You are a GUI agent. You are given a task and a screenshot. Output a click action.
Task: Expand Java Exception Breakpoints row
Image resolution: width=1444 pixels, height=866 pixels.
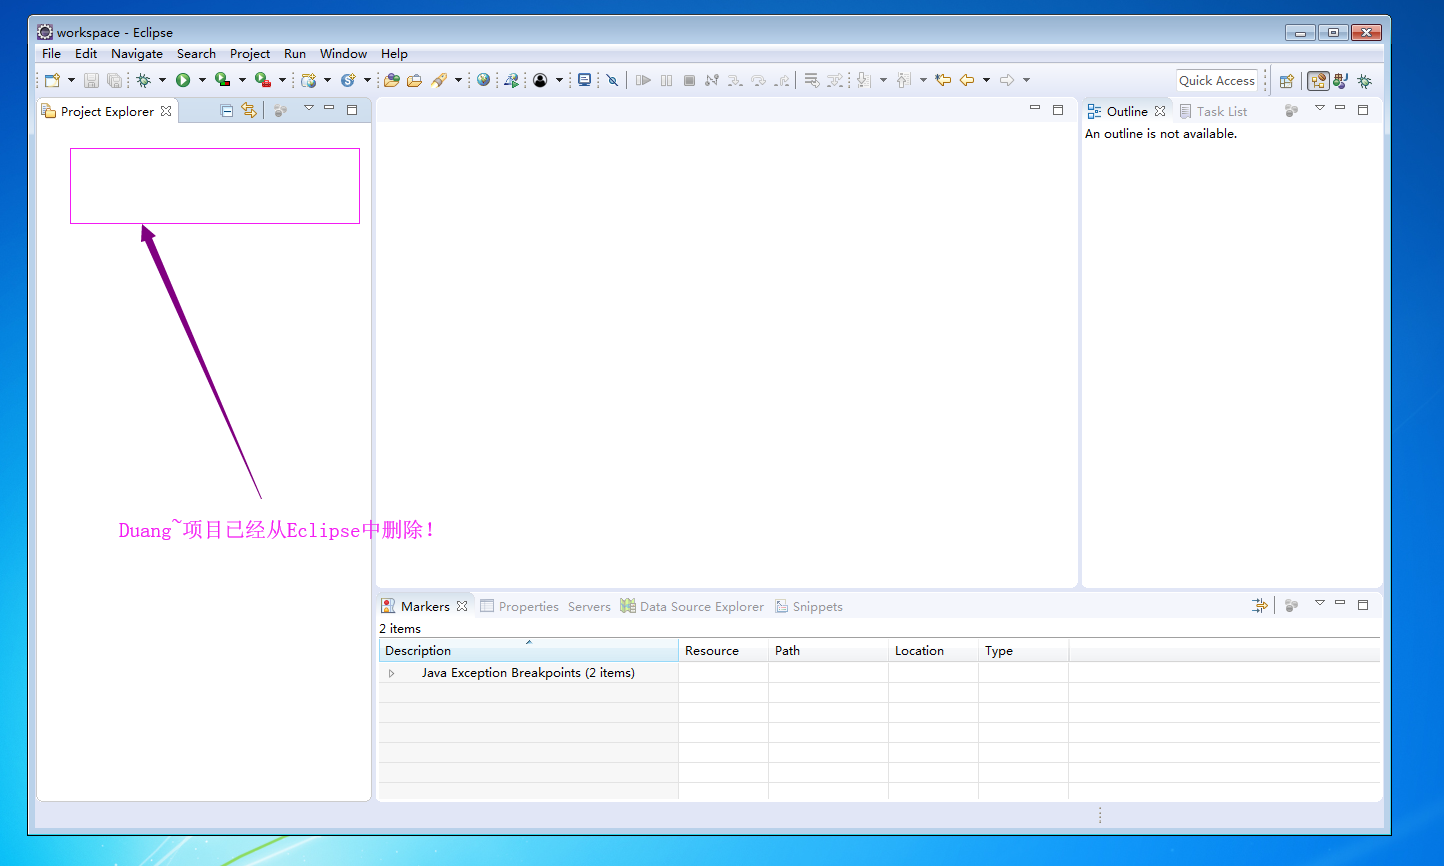point(392,674)
